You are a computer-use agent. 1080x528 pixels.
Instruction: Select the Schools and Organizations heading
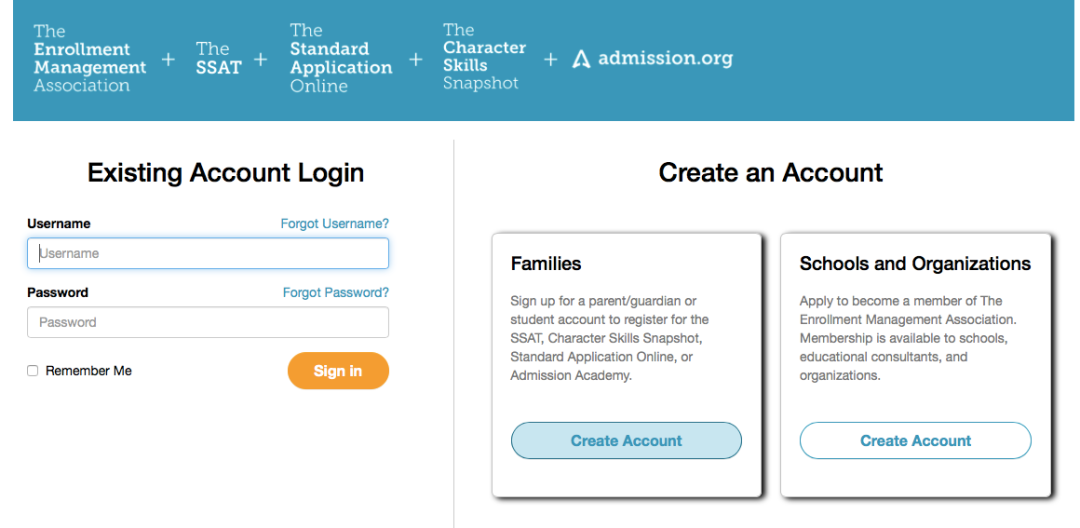click(915, 264)
